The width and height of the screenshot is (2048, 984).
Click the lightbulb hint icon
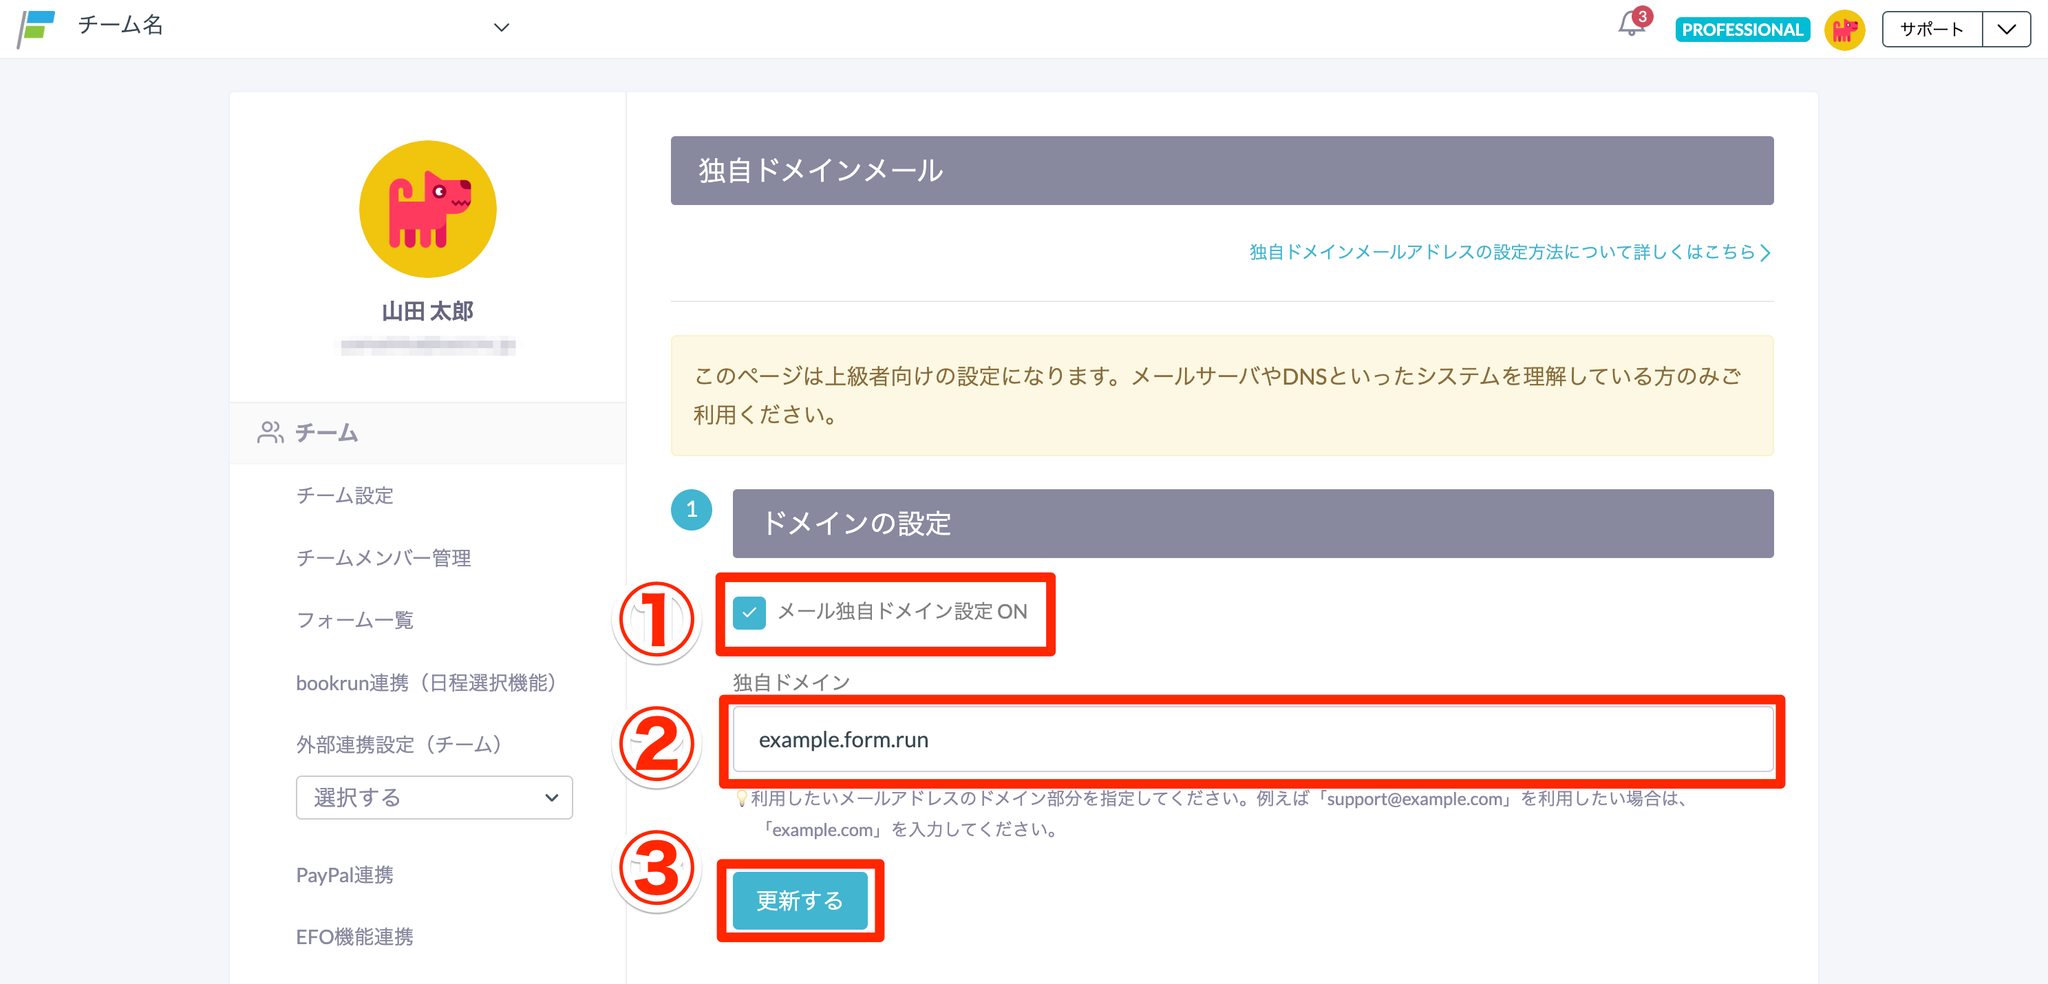tap(741, 799)
